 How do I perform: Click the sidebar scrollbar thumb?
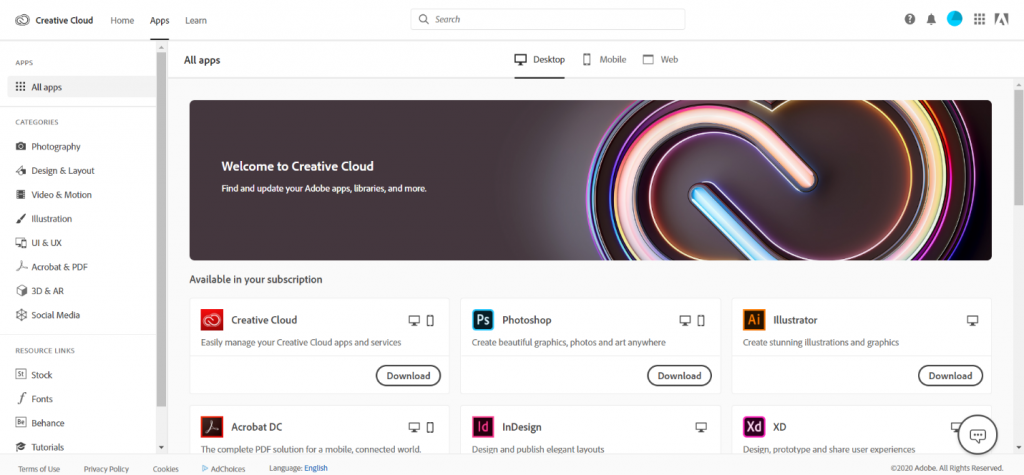click(x=161, y=229)
